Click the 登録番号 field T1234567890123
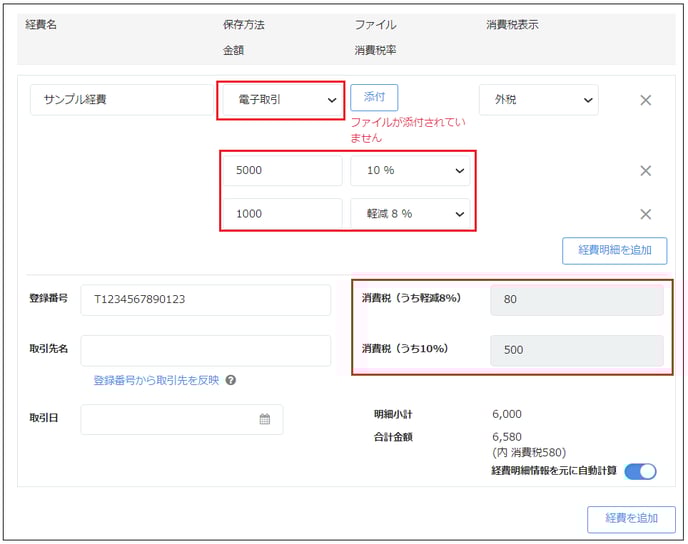The image size is (688, 544). click(x=205, y=300)
